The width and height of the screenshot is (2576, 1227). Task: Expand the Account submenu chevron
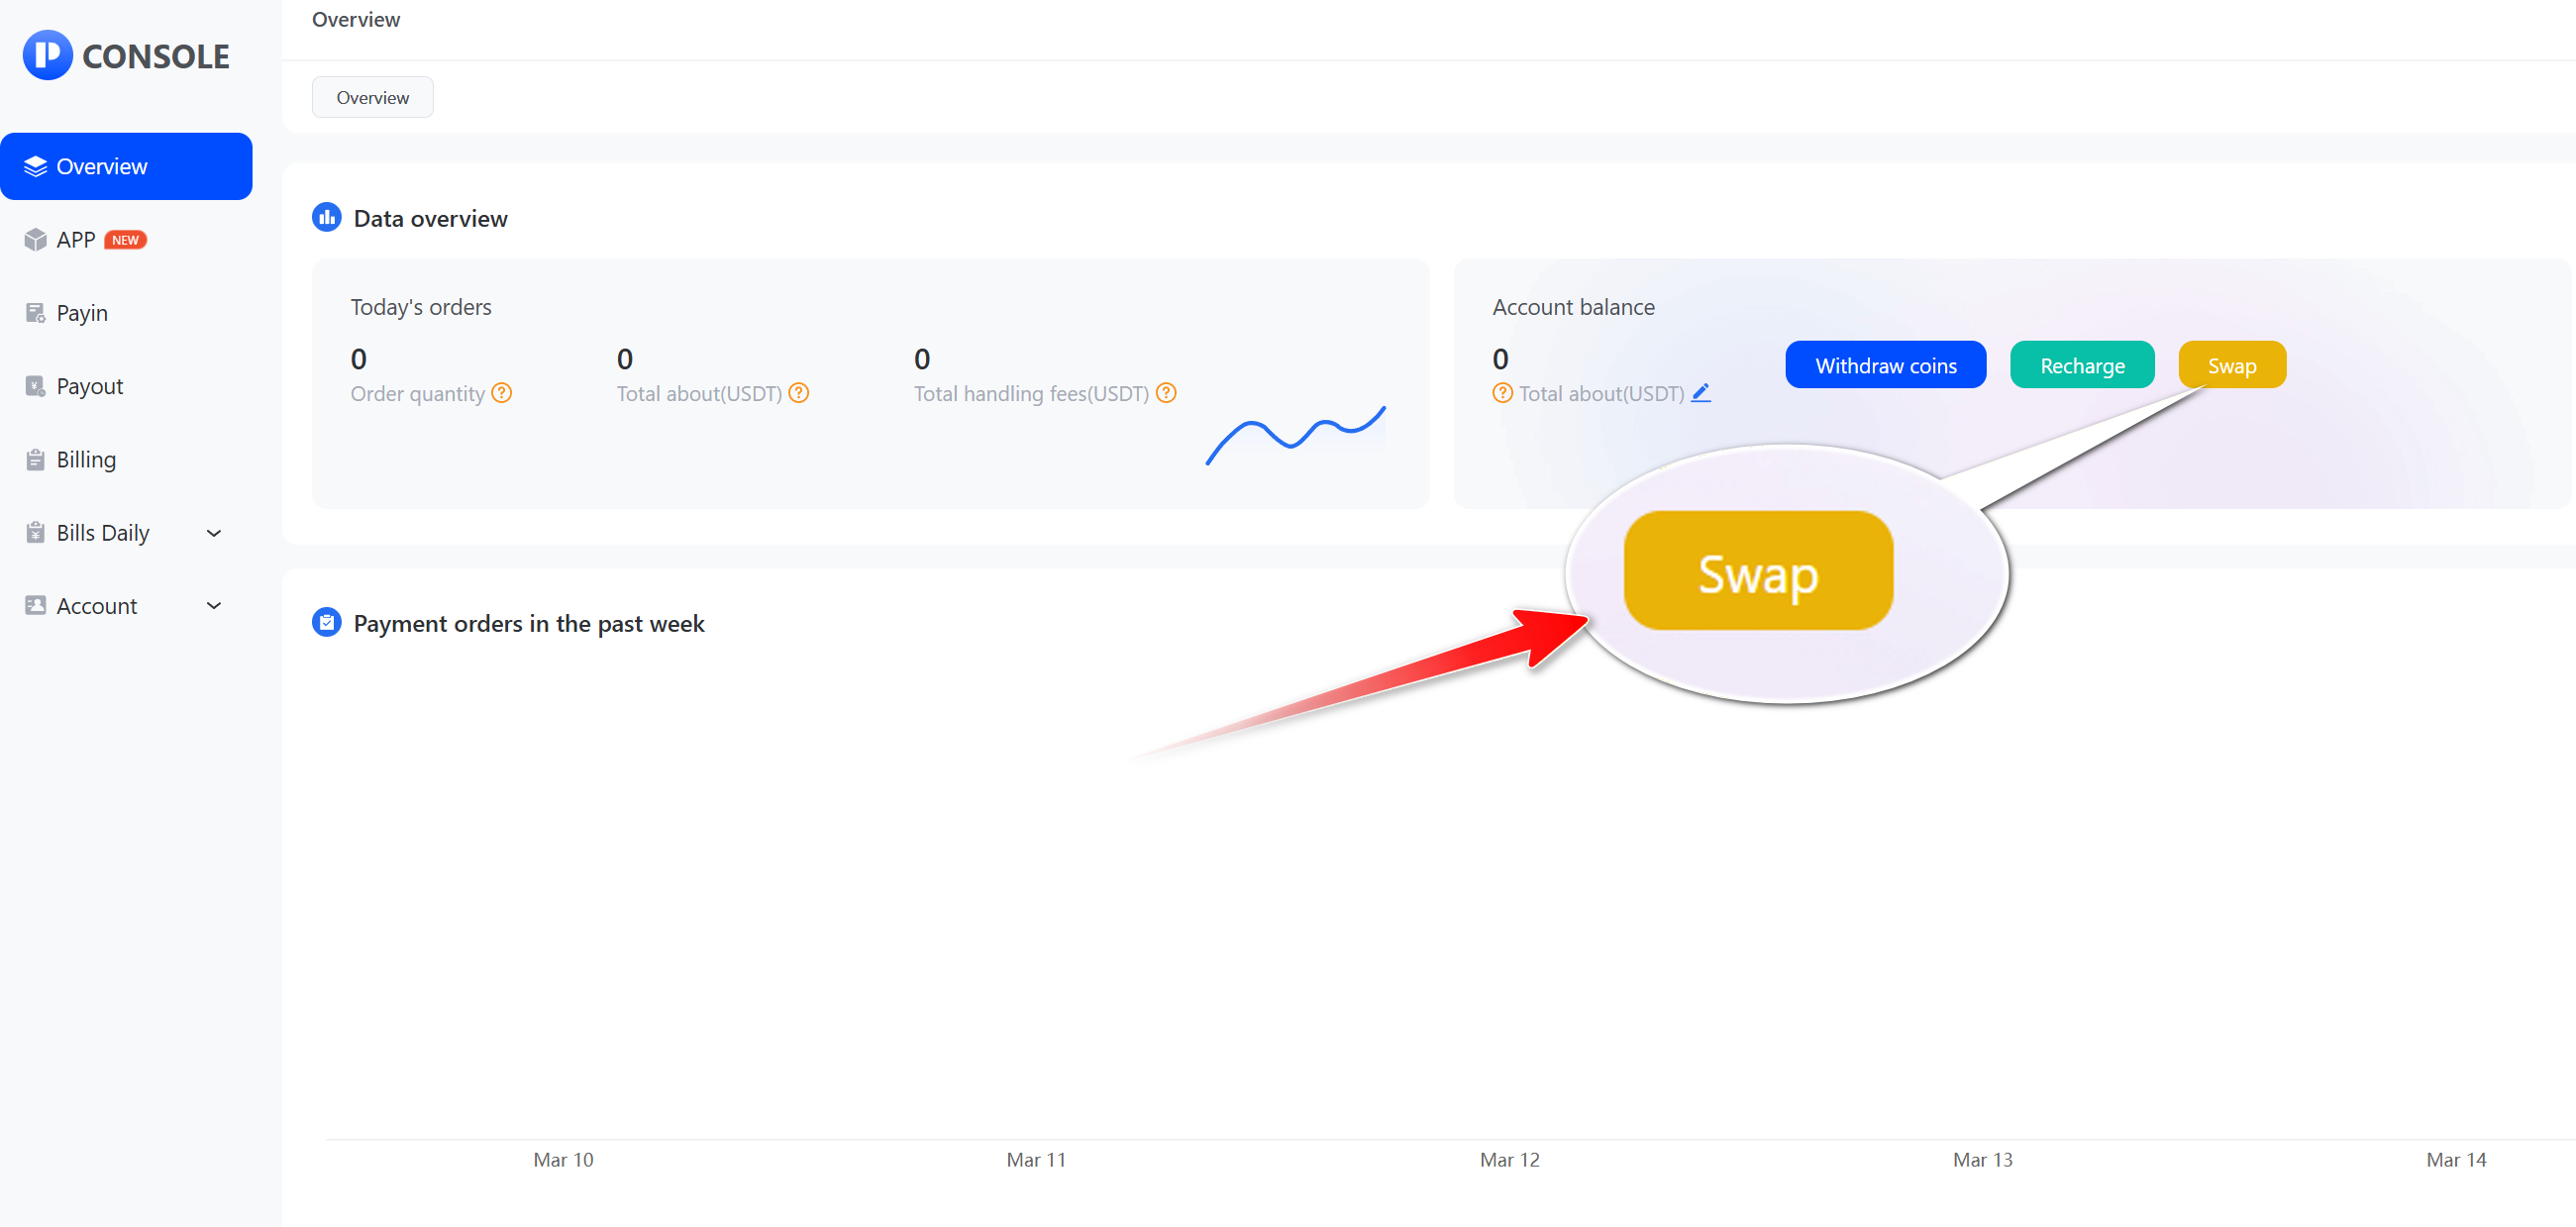[x=213, y=606]
